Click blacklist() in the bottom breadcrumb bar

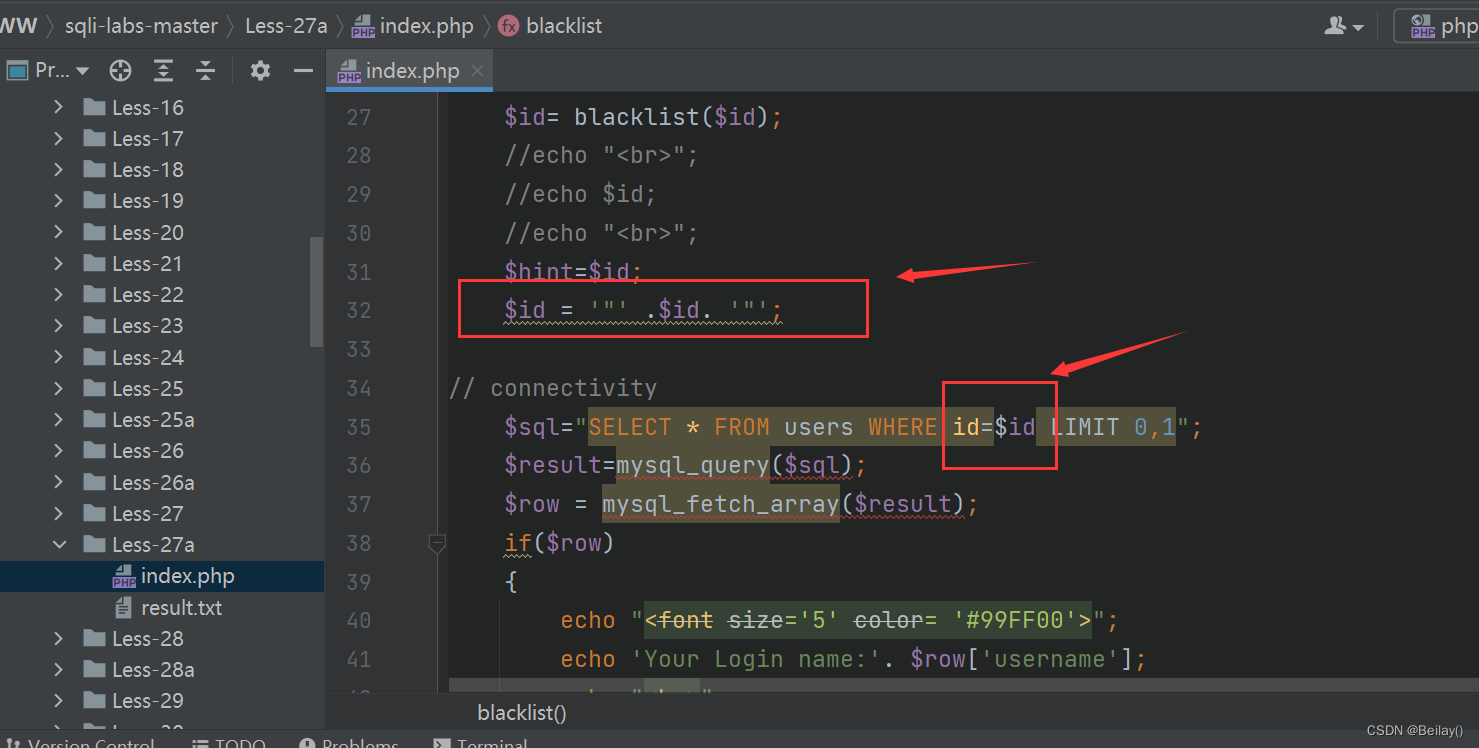click(522, 713)
